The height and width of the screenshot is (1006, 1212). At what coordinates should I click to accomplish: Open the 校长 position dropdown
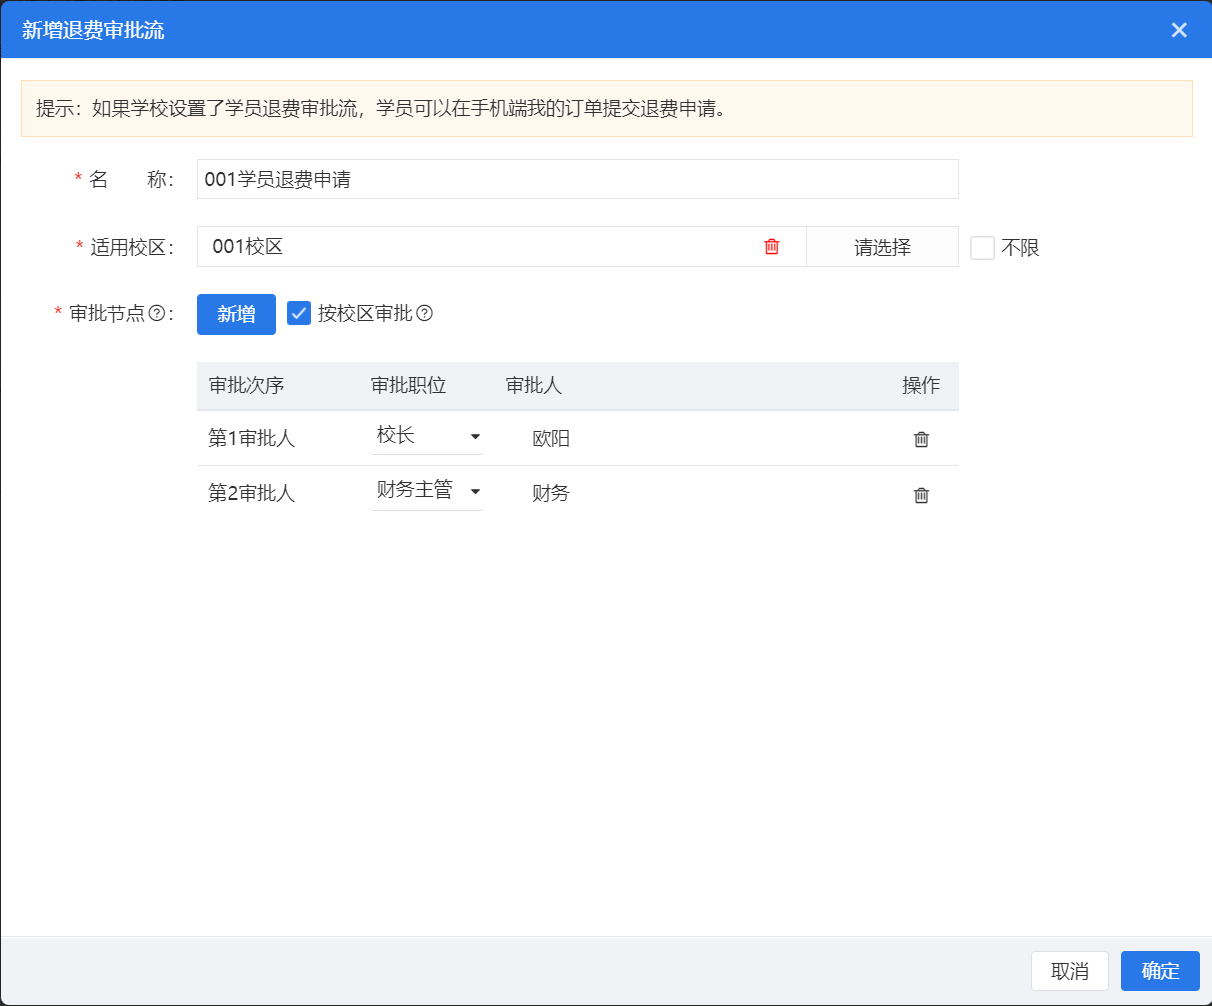coord(427,437)
